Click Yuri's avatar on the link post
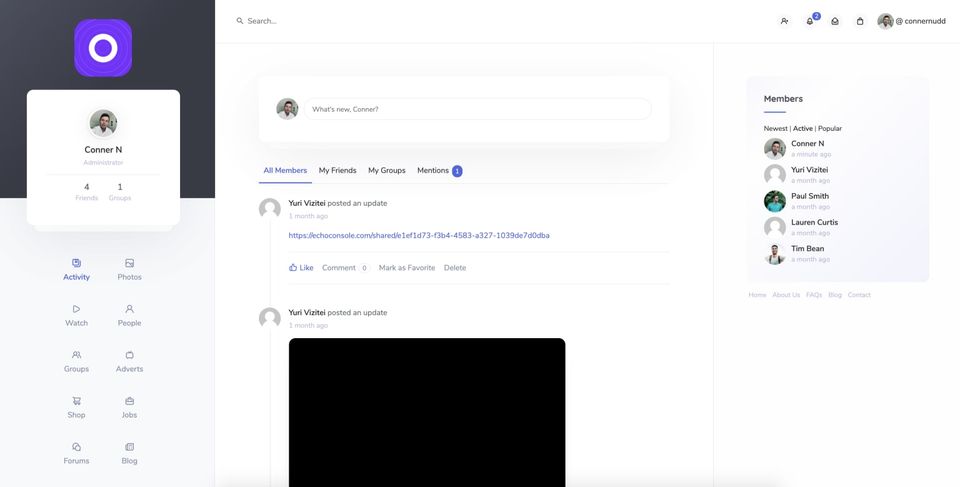 [269, 209]
